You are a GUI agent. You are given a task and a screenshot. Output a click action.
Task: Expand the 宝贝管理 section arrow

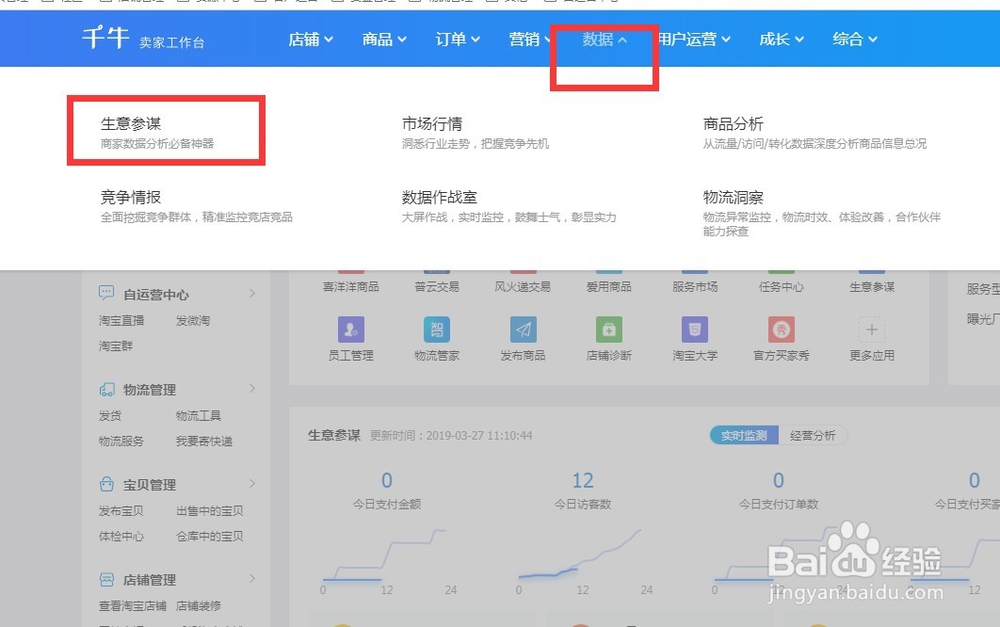(x=253, y=483)
